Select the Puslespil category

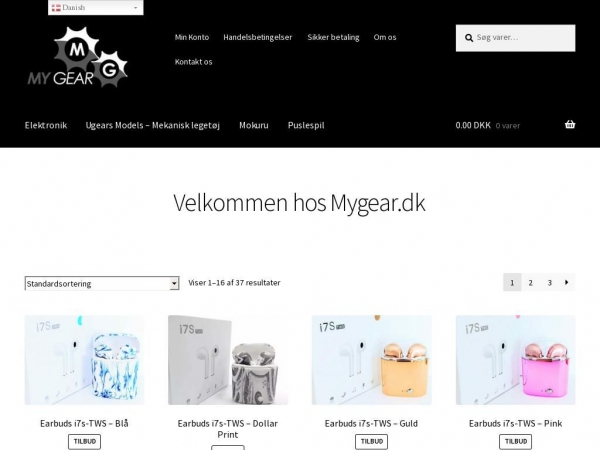coord(306,125)
